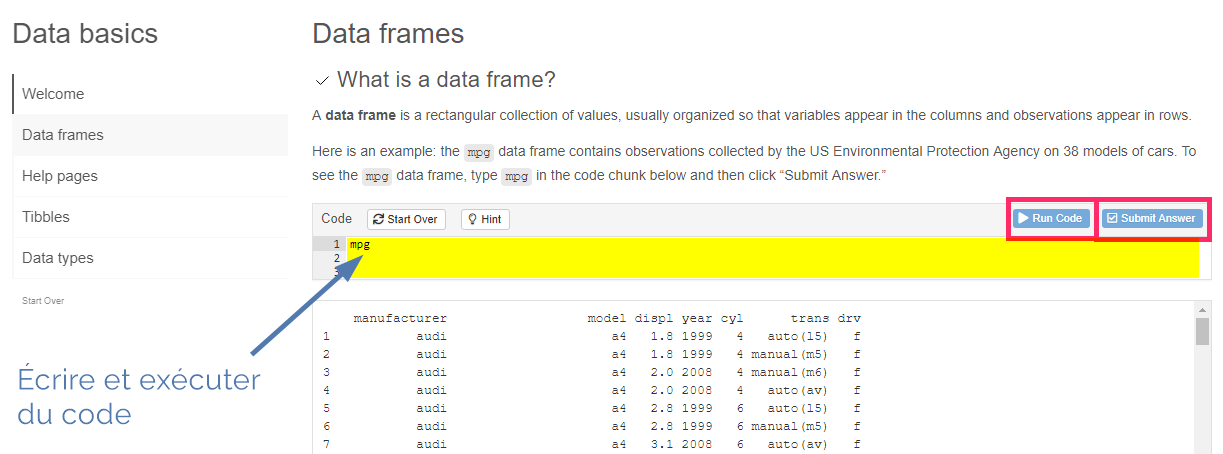Navigate to the Tibbles section
Image resolution: width=1223 pixels, height=454 pixels.
point(150,217)
